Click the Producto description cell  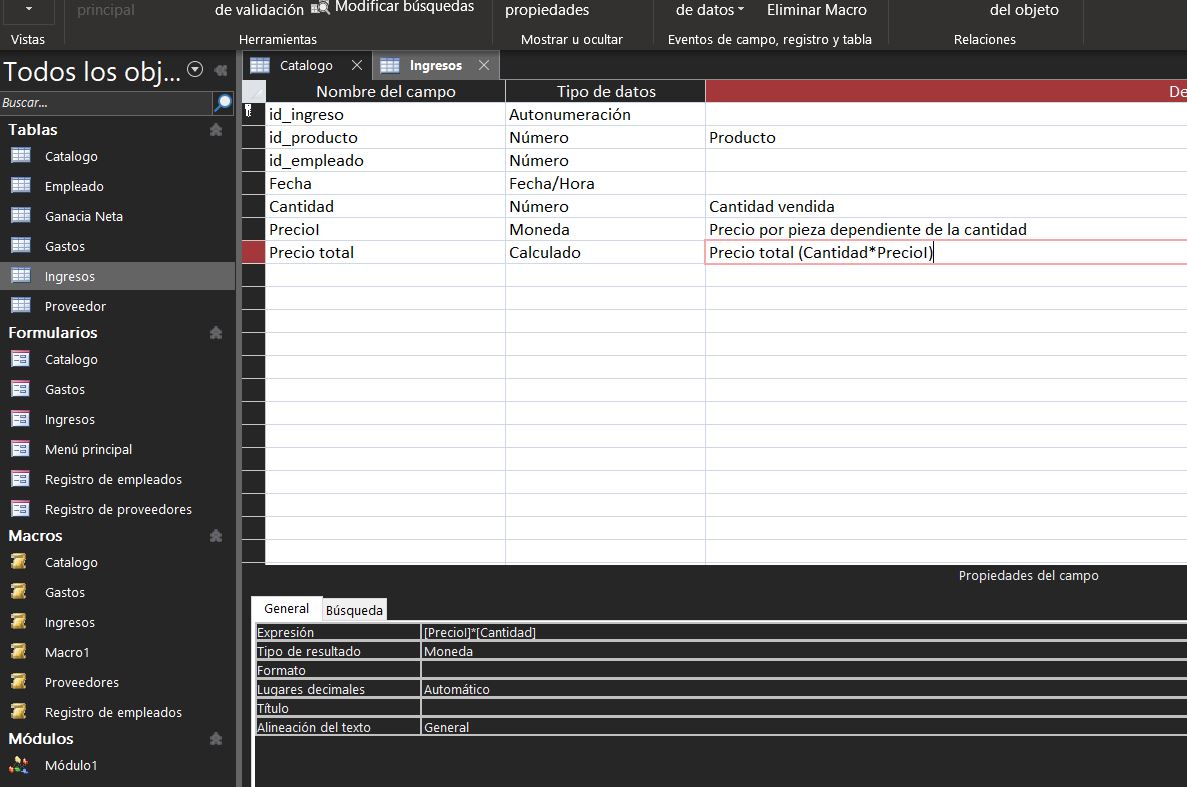pyautogui.click(x=946, y=137)
